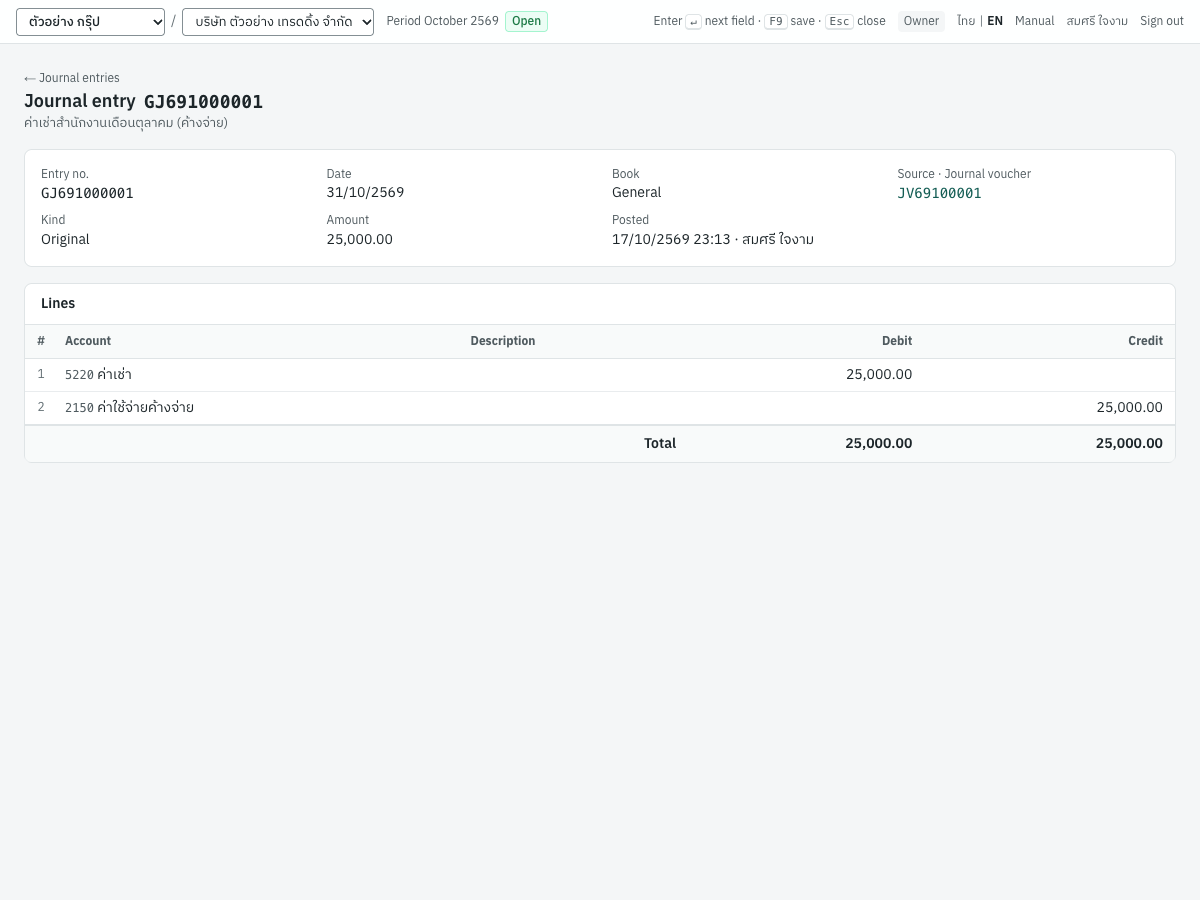Click the Book value General
Image resolution: width=1200 pixels, height=900 pixels.
pyautogui.click(x=636, y=192)
